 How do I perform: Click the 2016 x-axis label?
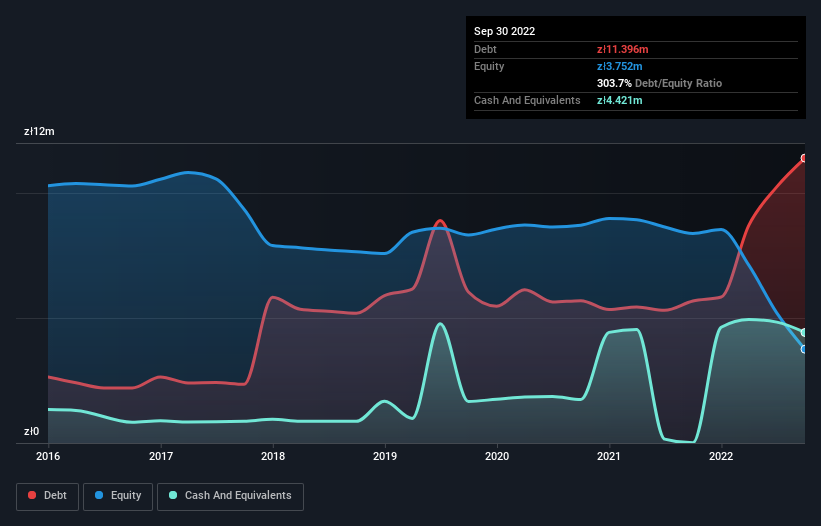48,456
